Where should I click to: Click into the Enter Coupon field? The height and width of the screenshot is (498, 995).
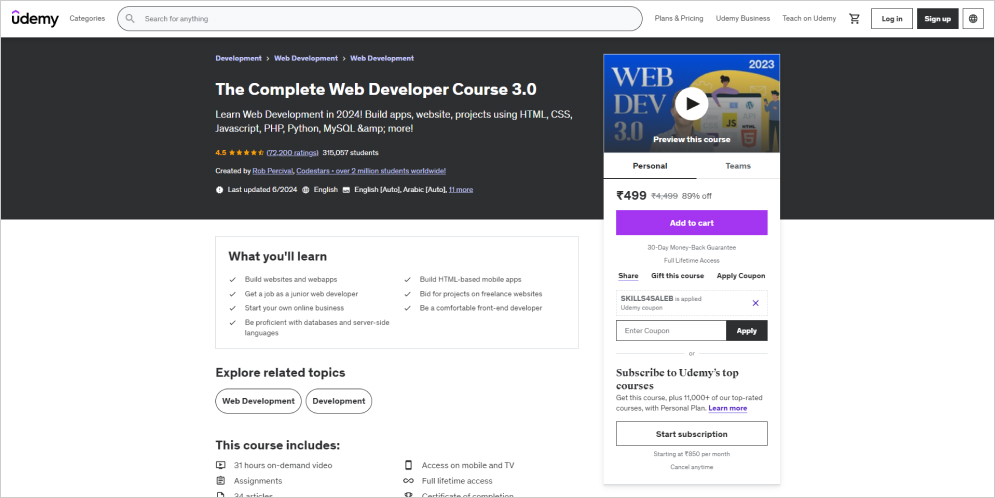click(x=671, y=331)
